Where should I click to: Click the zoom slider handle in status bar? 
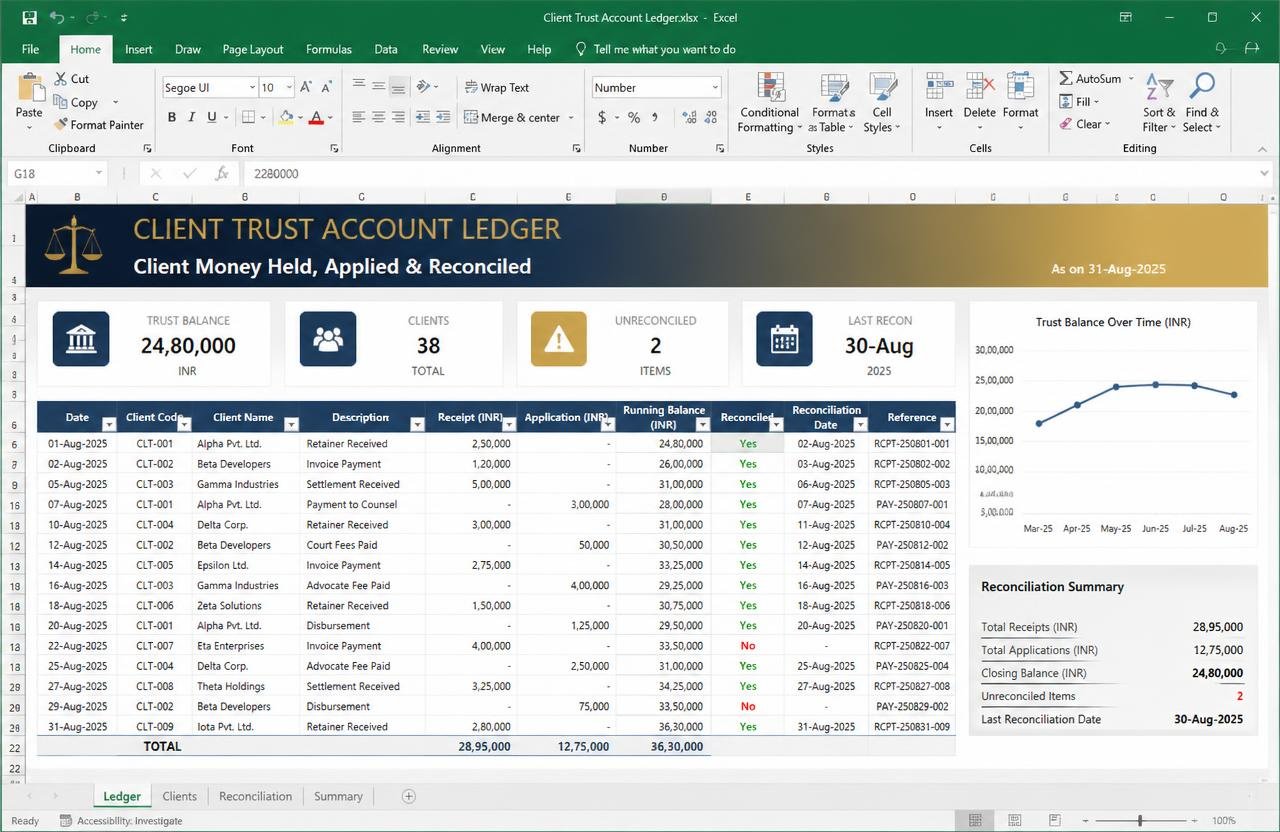(x=1140, y=821)
